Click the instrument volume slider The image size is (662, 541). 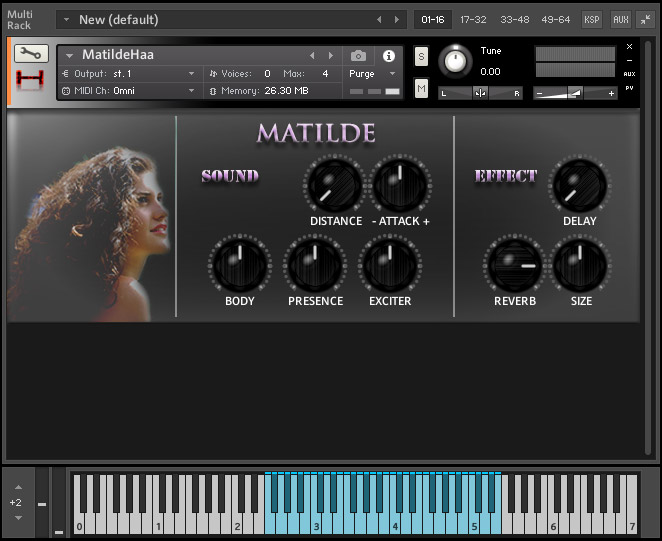click(575, 92)
